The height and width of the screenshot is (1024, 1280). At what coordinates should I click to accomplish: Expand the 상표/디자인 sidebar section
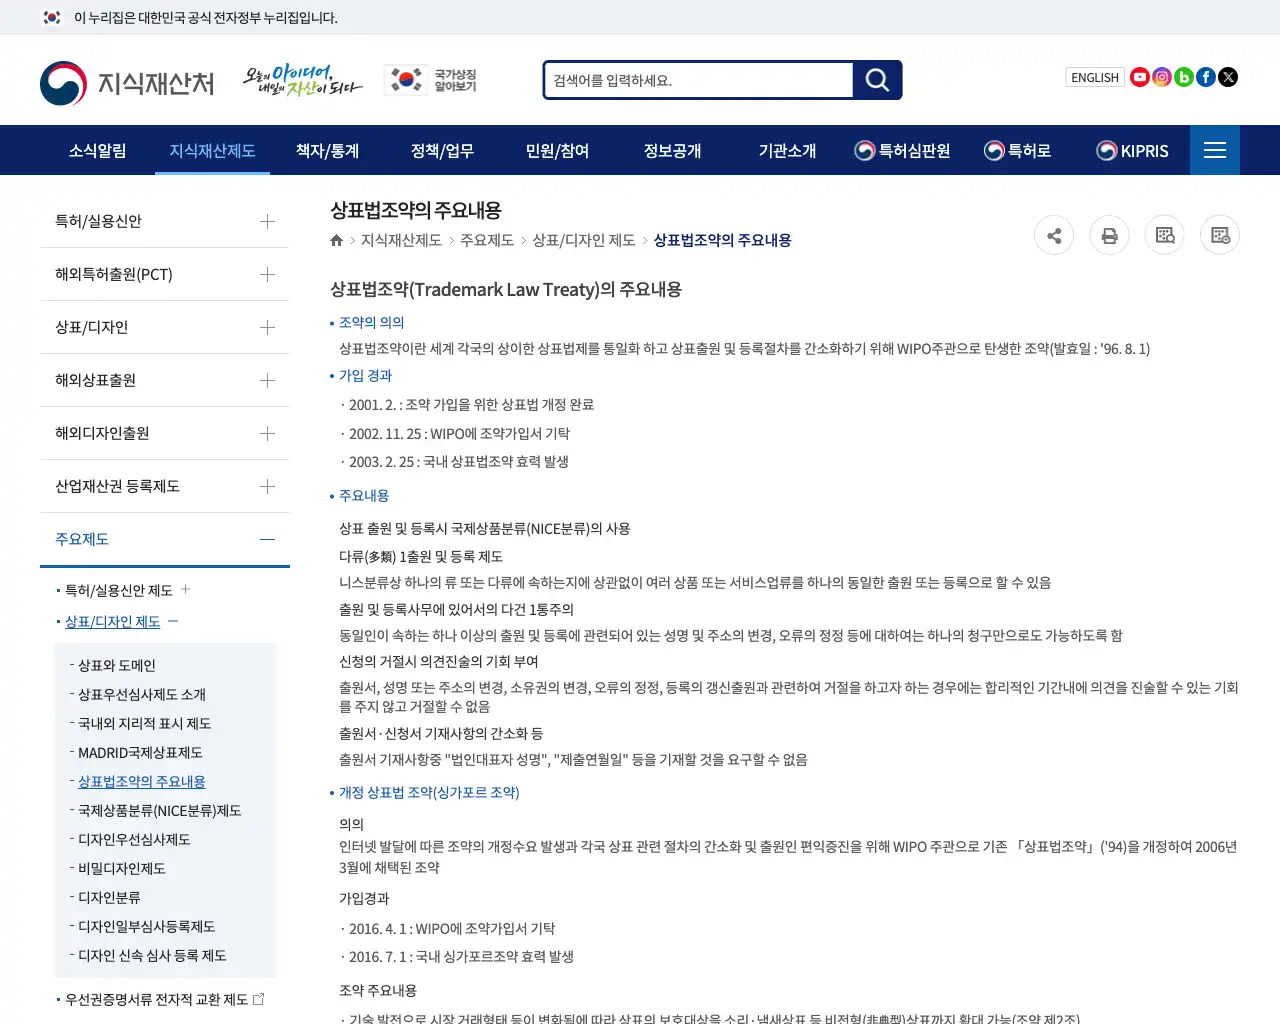(266, 327)
